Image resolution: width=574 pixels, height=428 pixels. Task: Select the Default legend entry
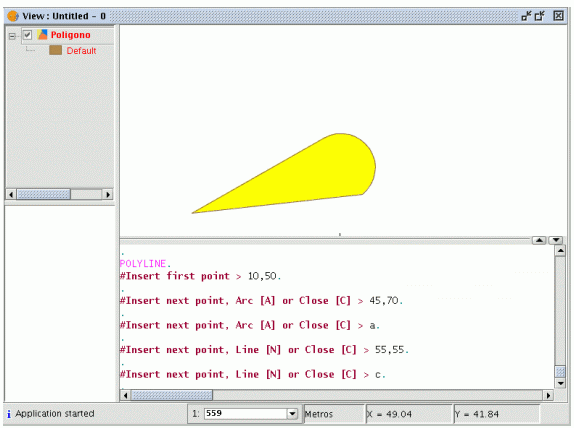click(81, 51)
